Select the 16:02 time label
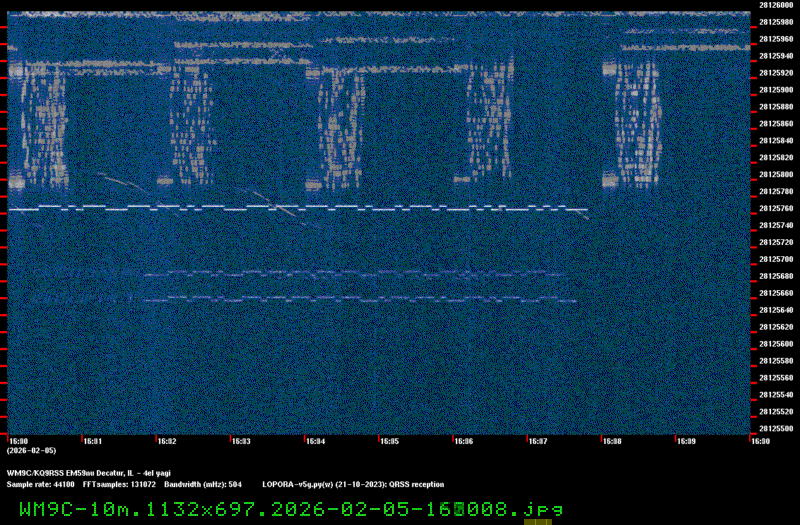Screen dimensions: 800x525 pyautogui.click(x=167, y=441)
